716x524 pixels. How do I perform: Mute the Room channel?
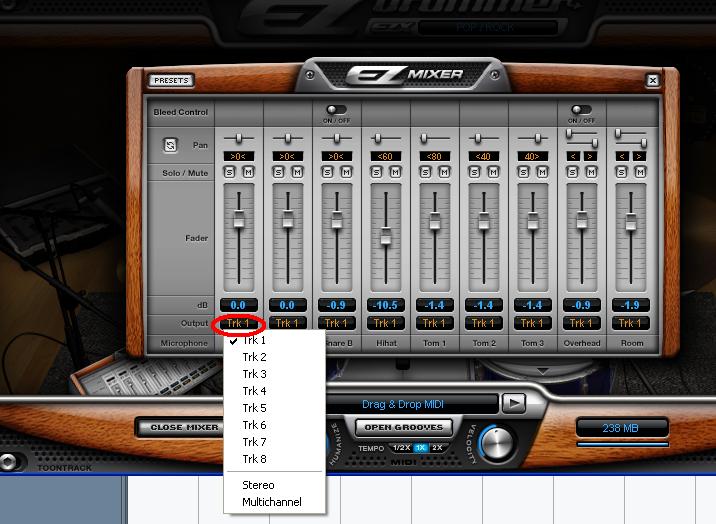point(640,172)
